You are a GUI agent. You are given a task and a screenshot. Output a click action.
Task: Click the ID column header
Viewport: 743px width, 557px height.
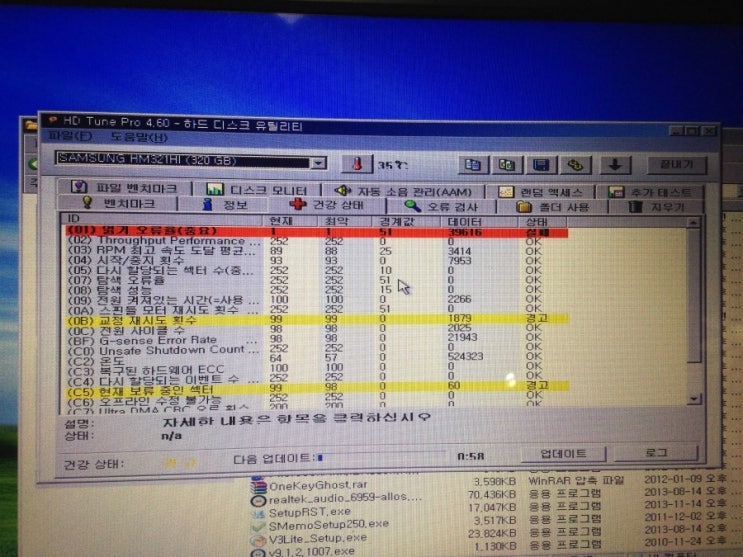[162, 219]
